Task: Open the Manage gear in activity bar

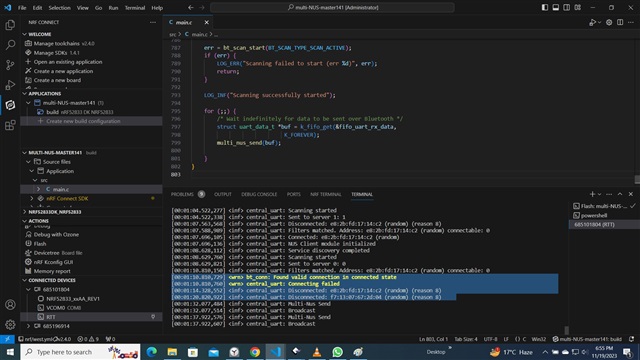Action: tap(10, 324)
